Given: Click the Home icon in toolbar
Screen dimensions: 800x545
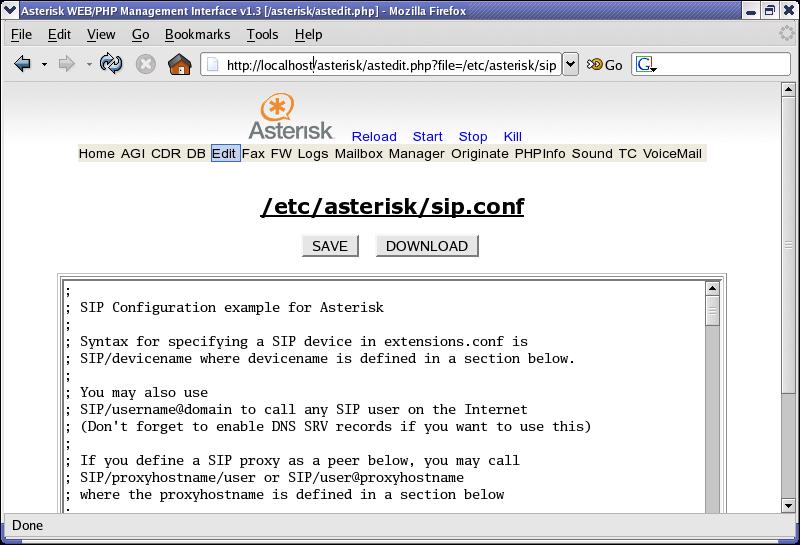Looking at the screenshot, I should click(x=180, y=64).
